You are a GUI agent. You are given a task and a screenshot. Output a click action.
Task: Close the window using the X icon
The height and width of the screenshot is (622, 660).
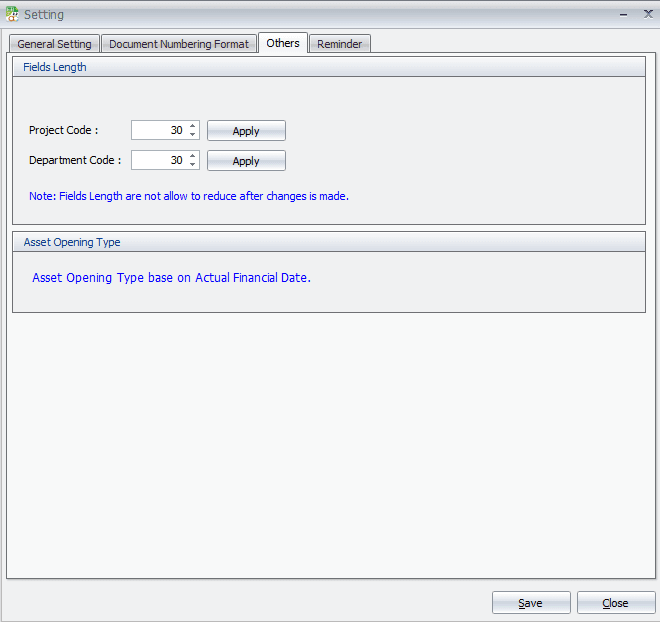(x=649, y=14)
